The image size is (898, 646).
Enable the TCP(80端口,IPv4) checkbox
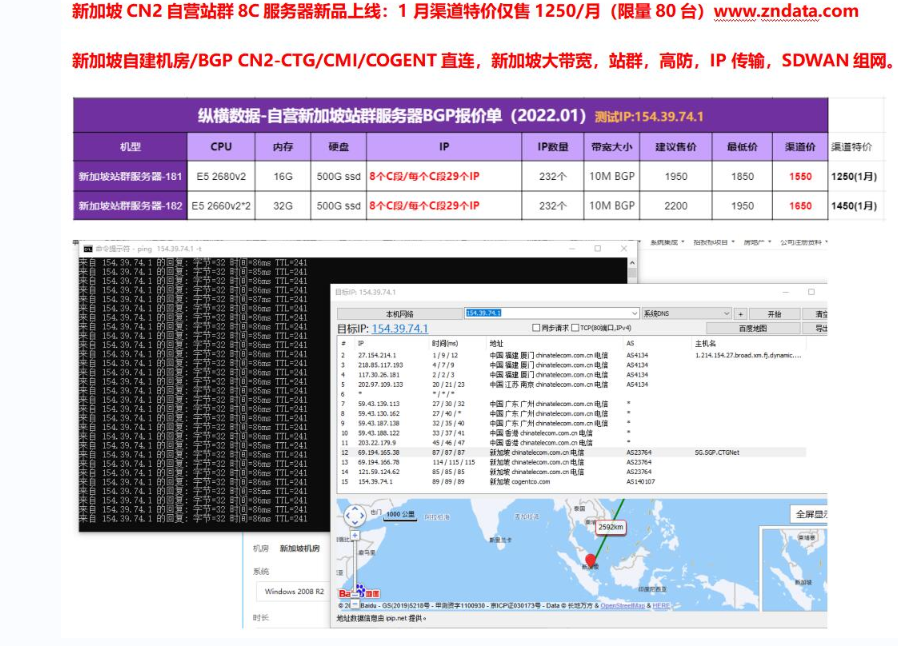[x=575, y=328]
